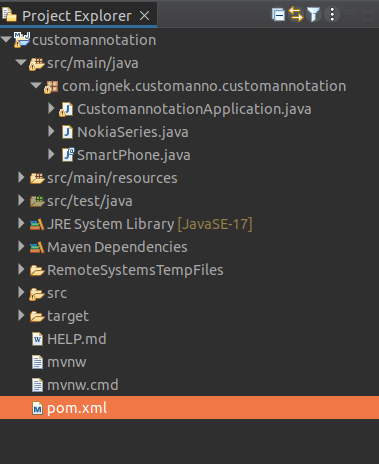The height and width of the screenshot is (464, 379).
Task: Toggle Link with Editor arrows icon
Action: [x=296, y=14]
